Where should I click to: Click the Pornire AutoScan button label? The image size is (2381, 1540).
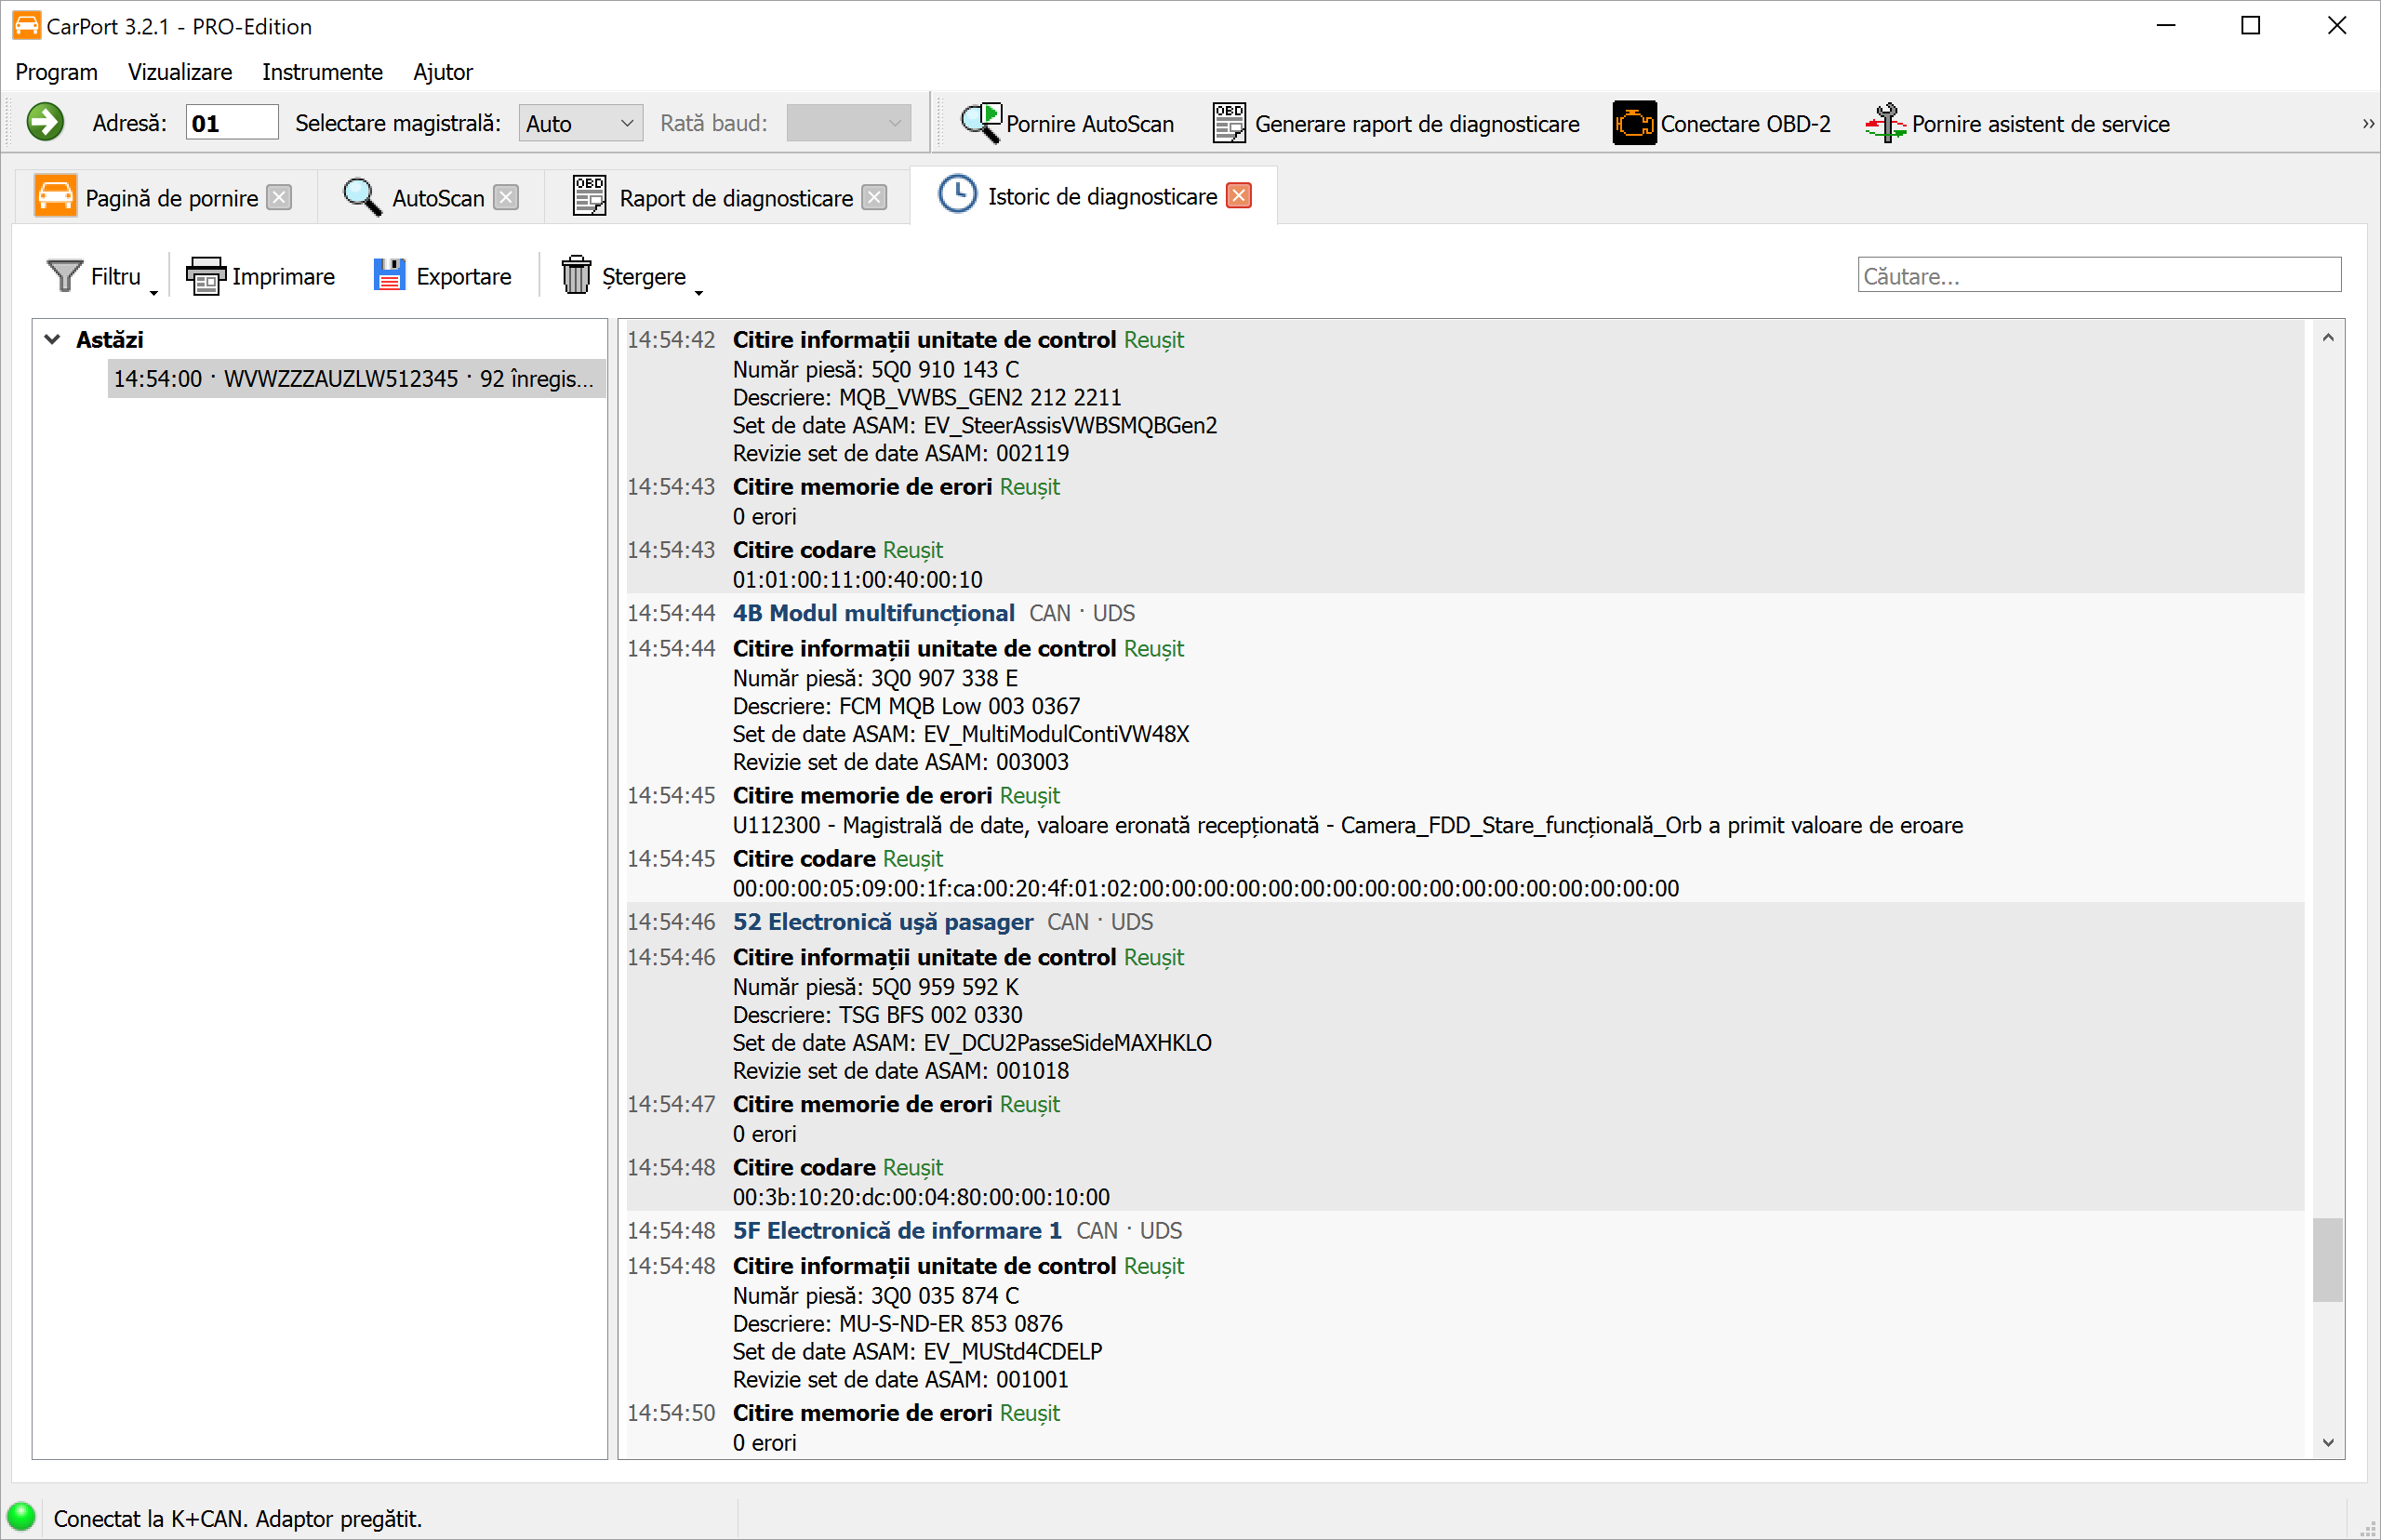(x=1090, y=124)
